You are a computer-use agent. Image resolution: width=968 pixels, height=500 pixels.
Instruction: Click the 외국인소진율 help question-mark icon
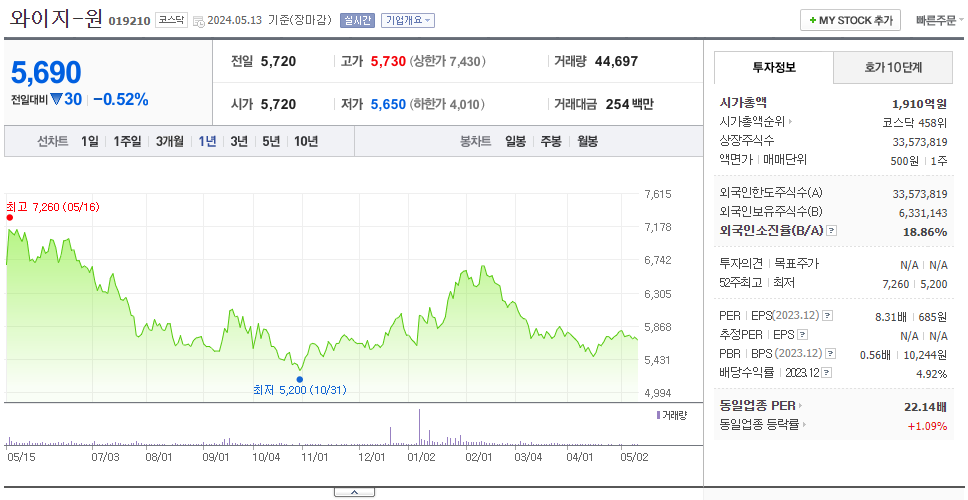[x=832, y=231]
